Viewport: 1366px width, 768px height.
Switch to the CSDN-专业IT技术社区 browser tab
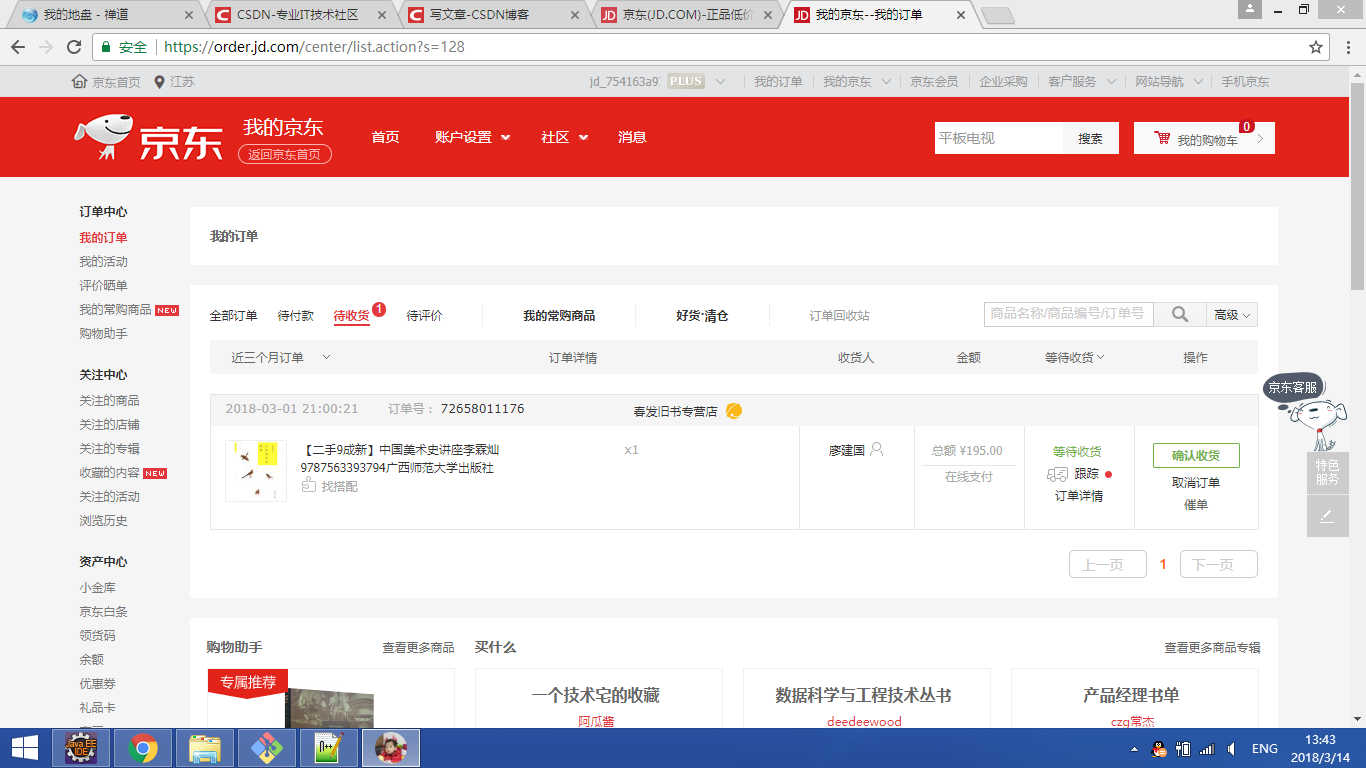tap(298, 15)
